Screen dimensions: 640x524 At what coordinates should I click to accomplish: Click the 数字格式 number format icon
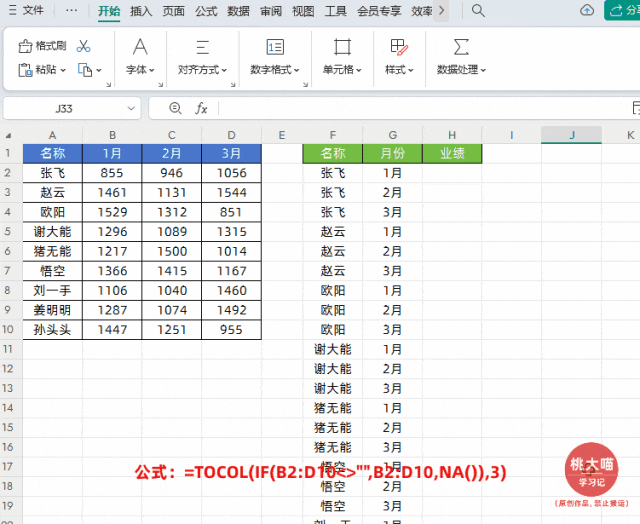click(x=275, y=47)
